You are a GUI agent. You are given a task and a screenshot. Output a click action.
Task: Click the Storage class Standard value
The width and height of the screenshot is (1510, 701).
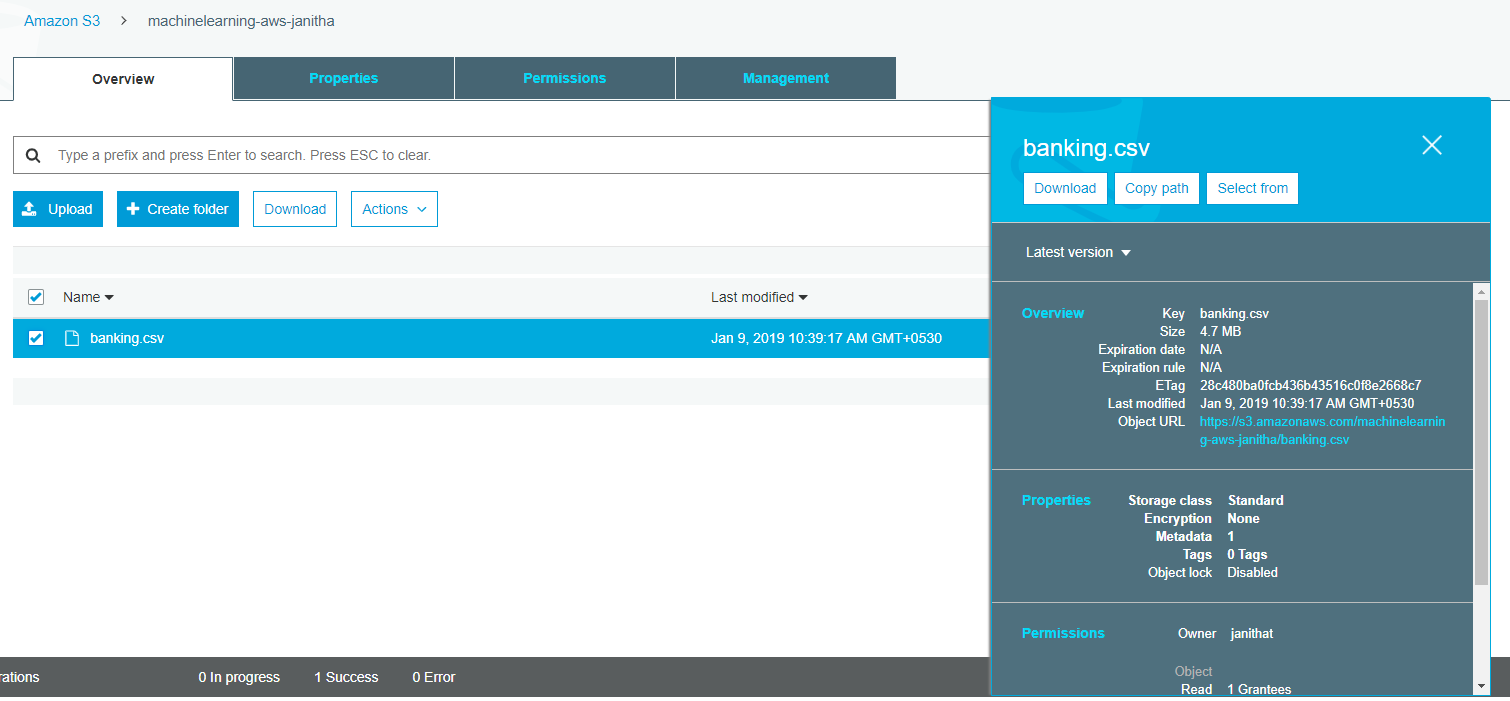point(1255,500)
